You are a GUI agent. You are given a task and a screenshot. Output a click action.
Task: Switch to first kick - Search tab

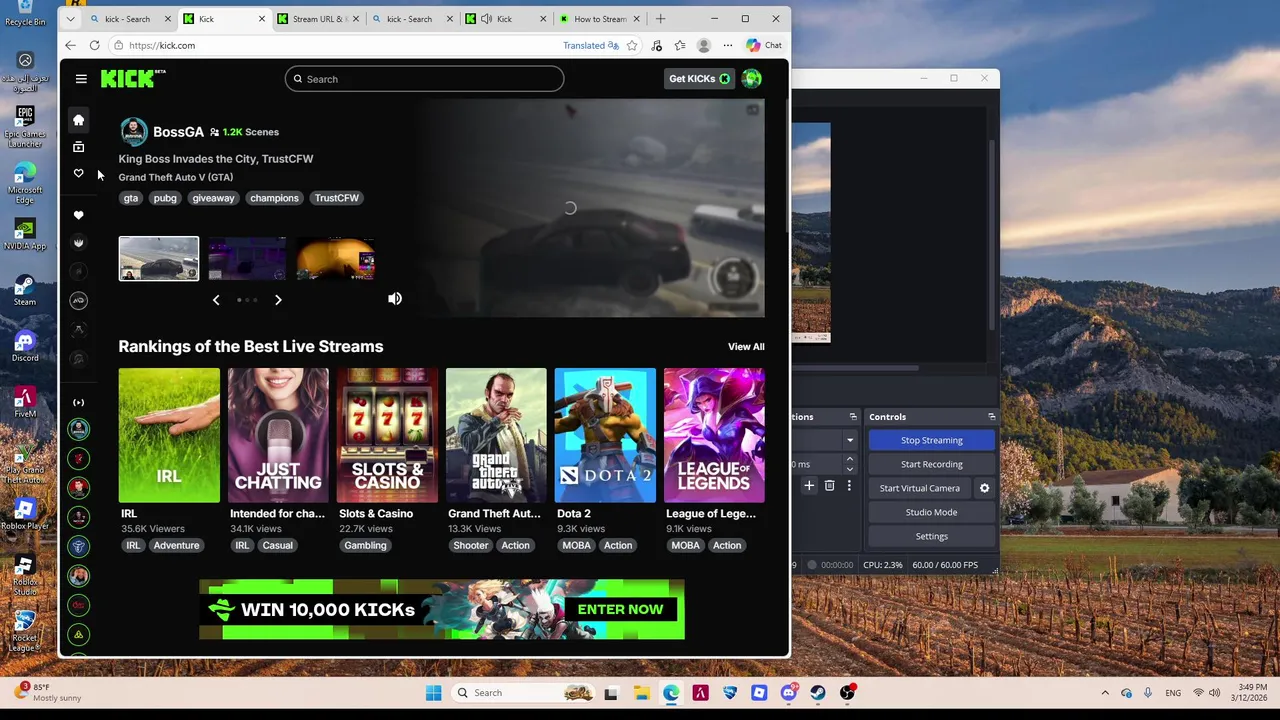[x=128, y=19]
